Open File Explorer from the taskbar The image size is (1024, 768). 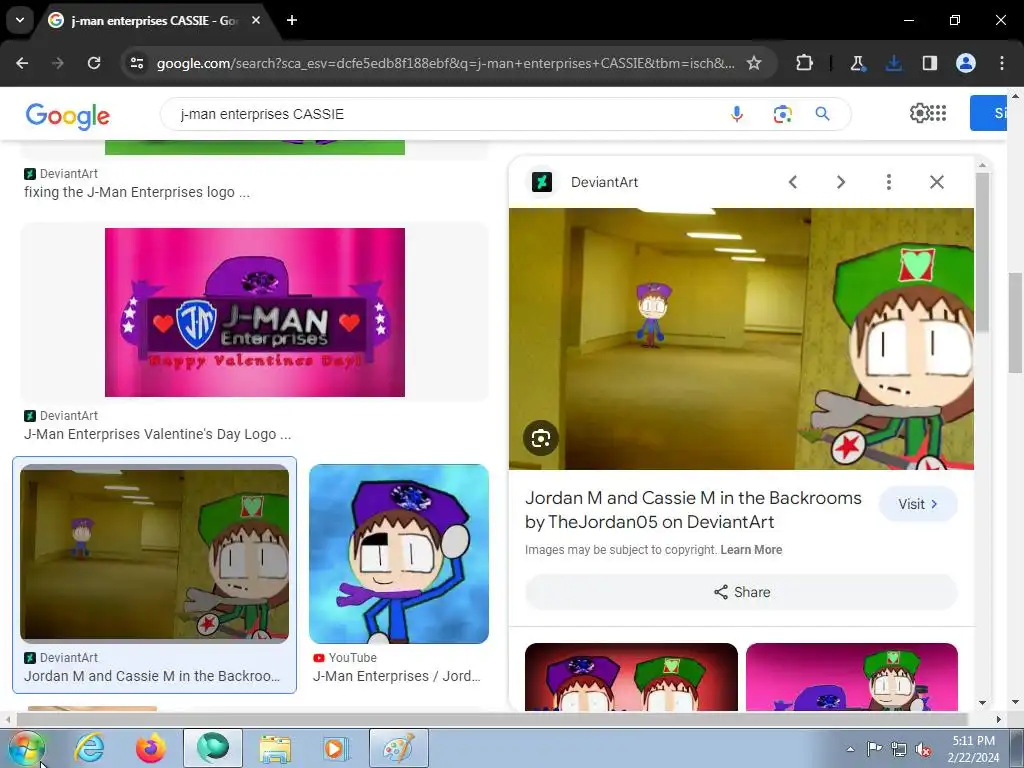[x=274, y=748]
